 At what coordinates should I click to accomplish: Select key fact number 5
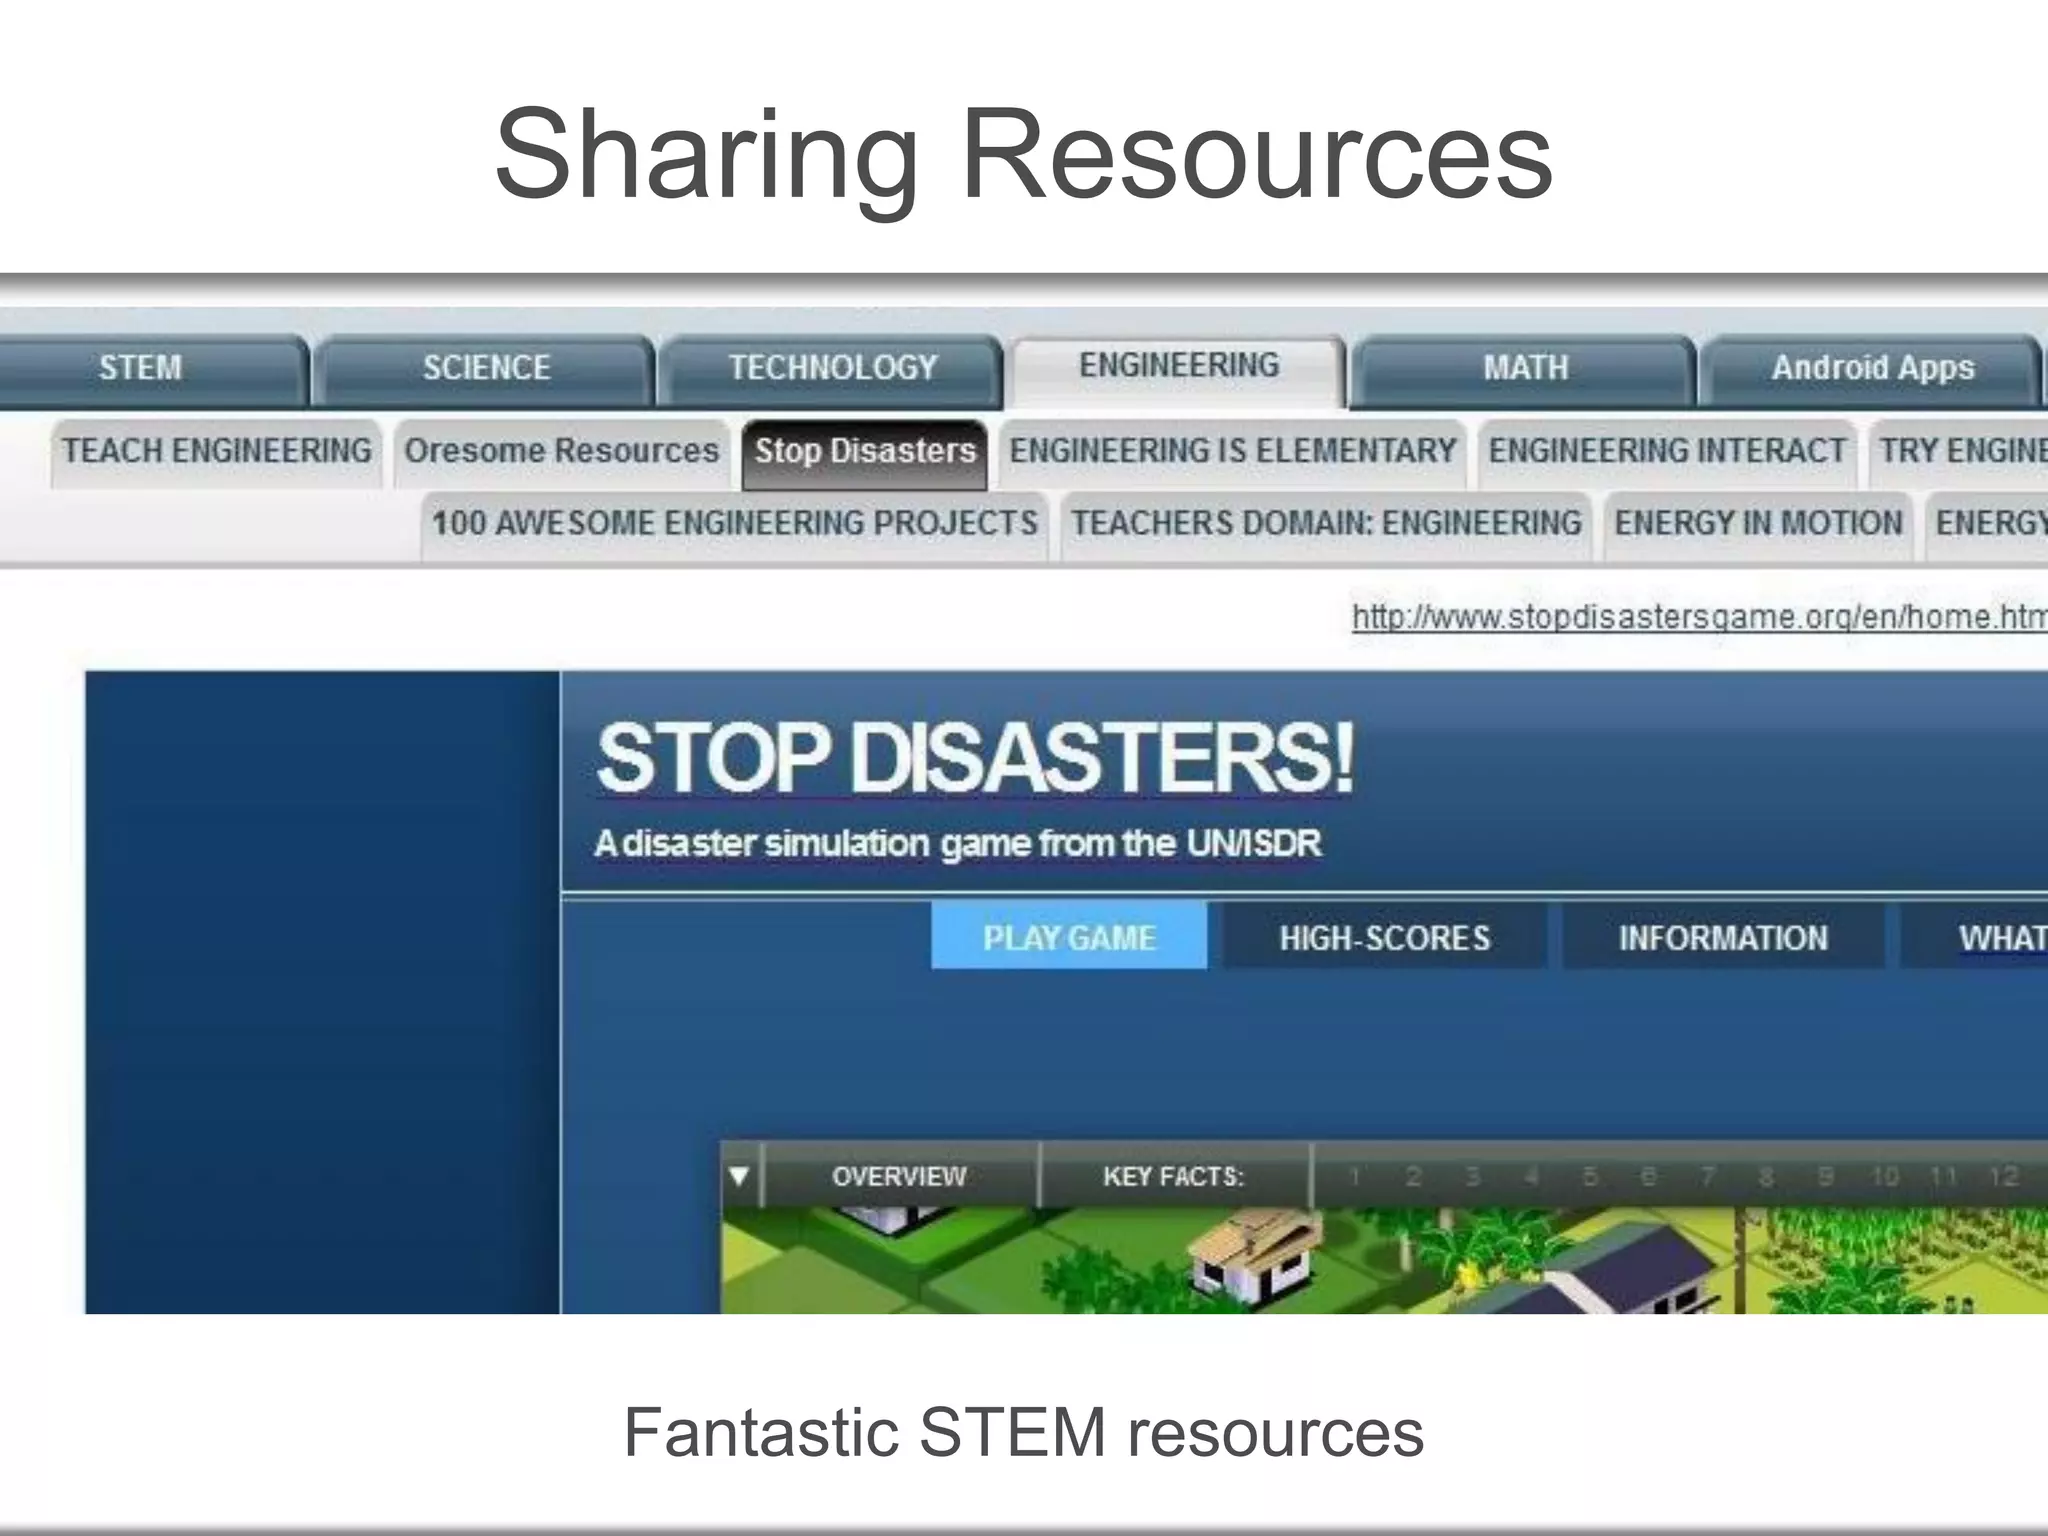pos(1590,1177)
